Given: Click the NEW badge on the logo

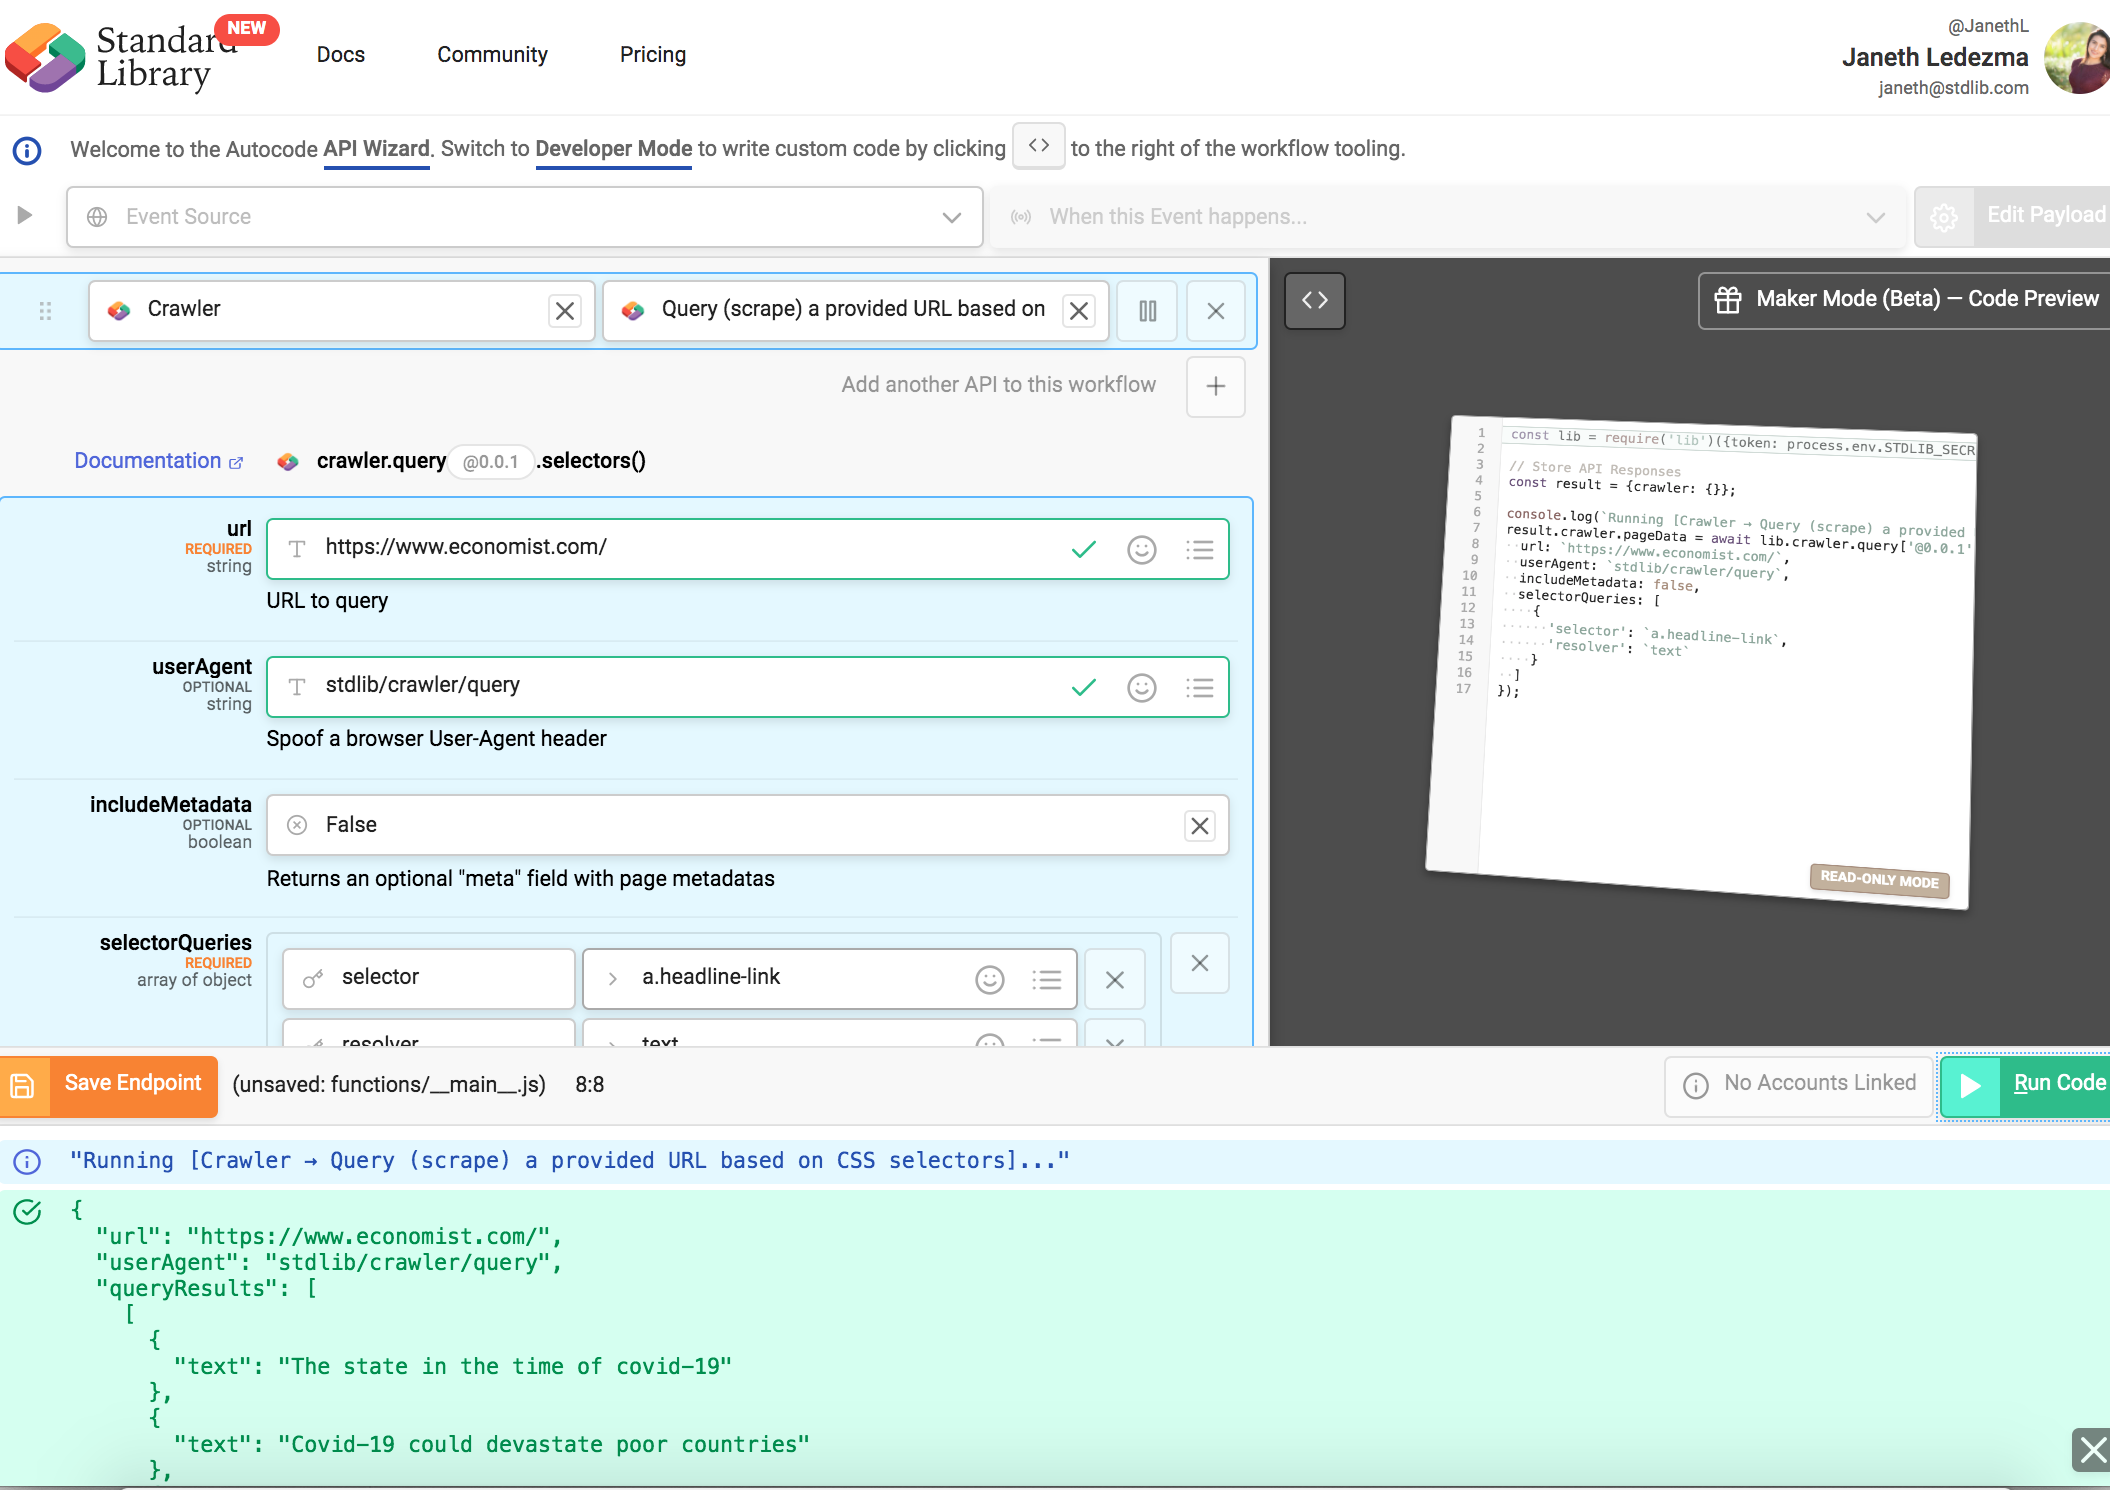Looking at the screenshot, I should (246, 28).
